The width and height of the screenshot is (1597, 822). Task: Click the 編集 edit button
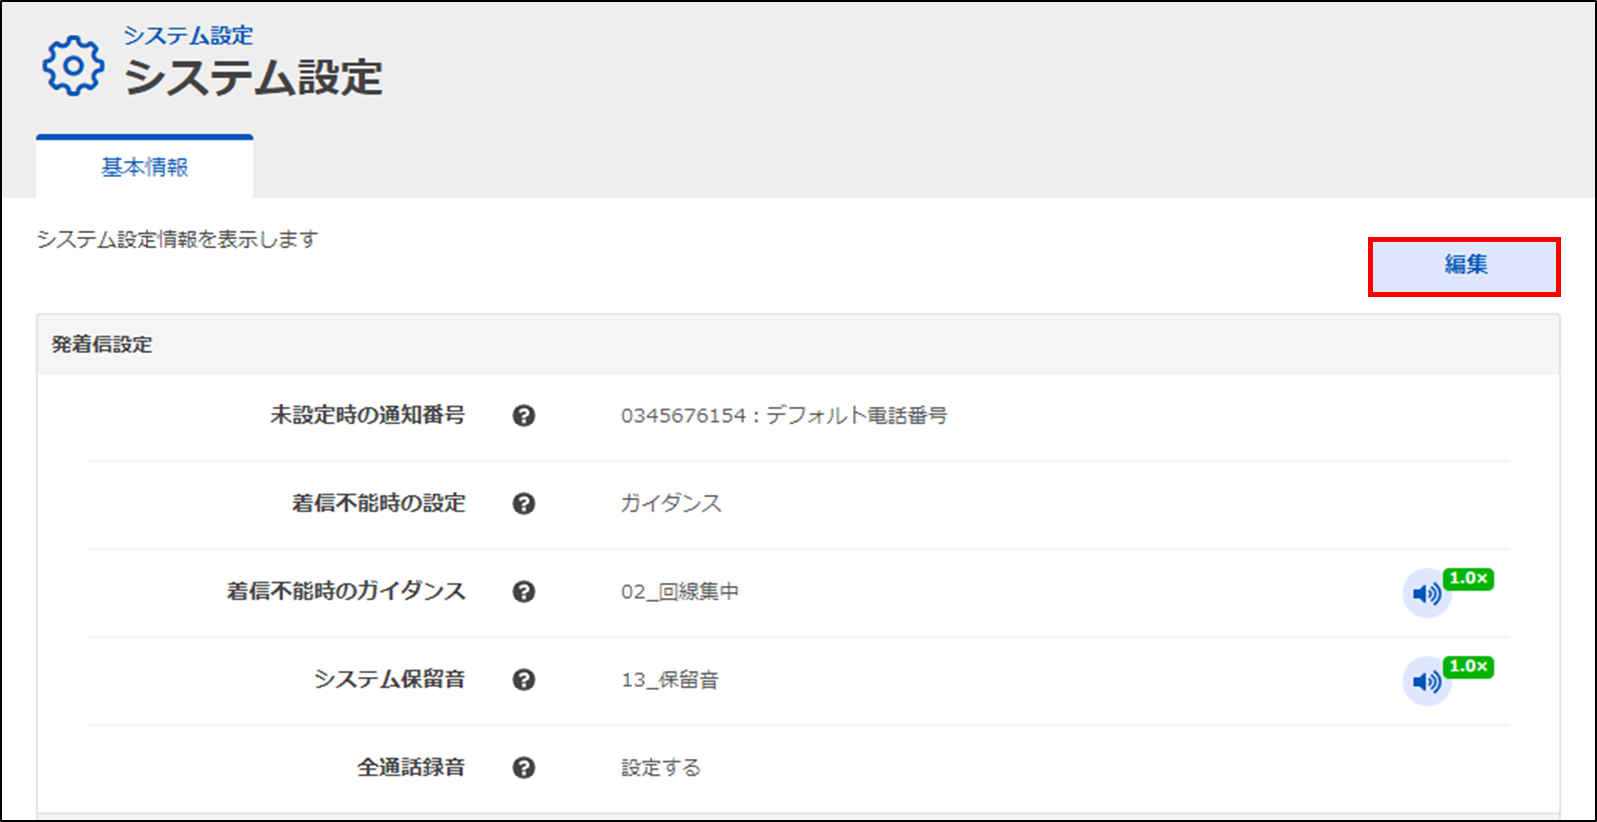(1464, 266)
